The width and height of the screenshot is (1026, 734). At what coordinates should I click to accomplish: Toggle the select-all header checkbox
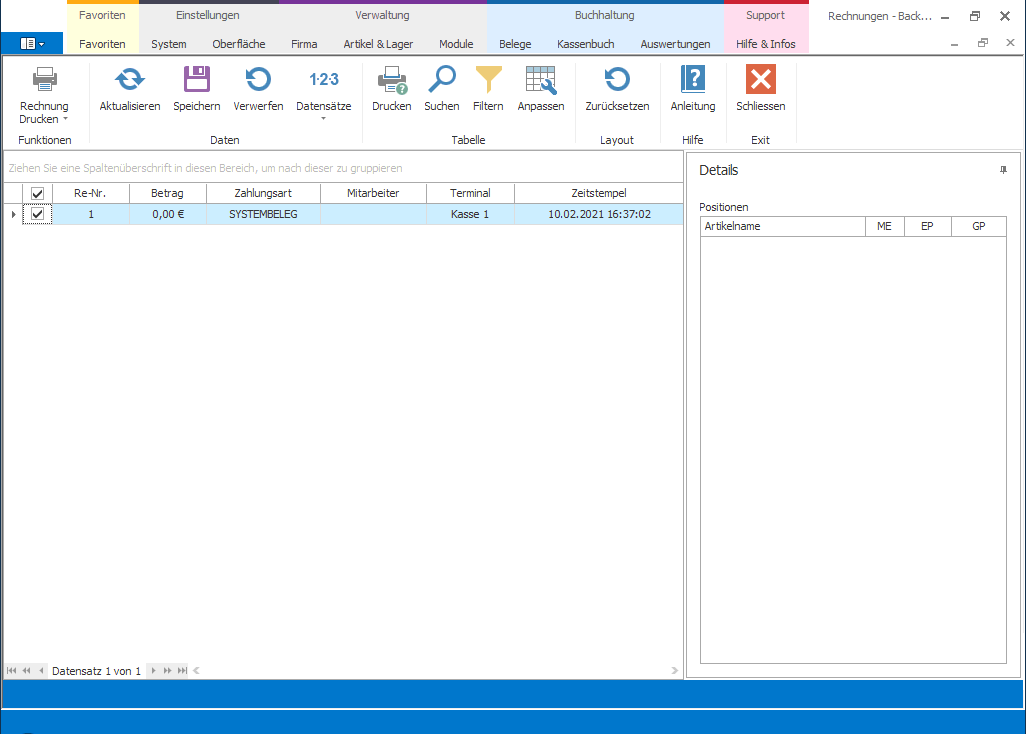[x=37, y=194]
